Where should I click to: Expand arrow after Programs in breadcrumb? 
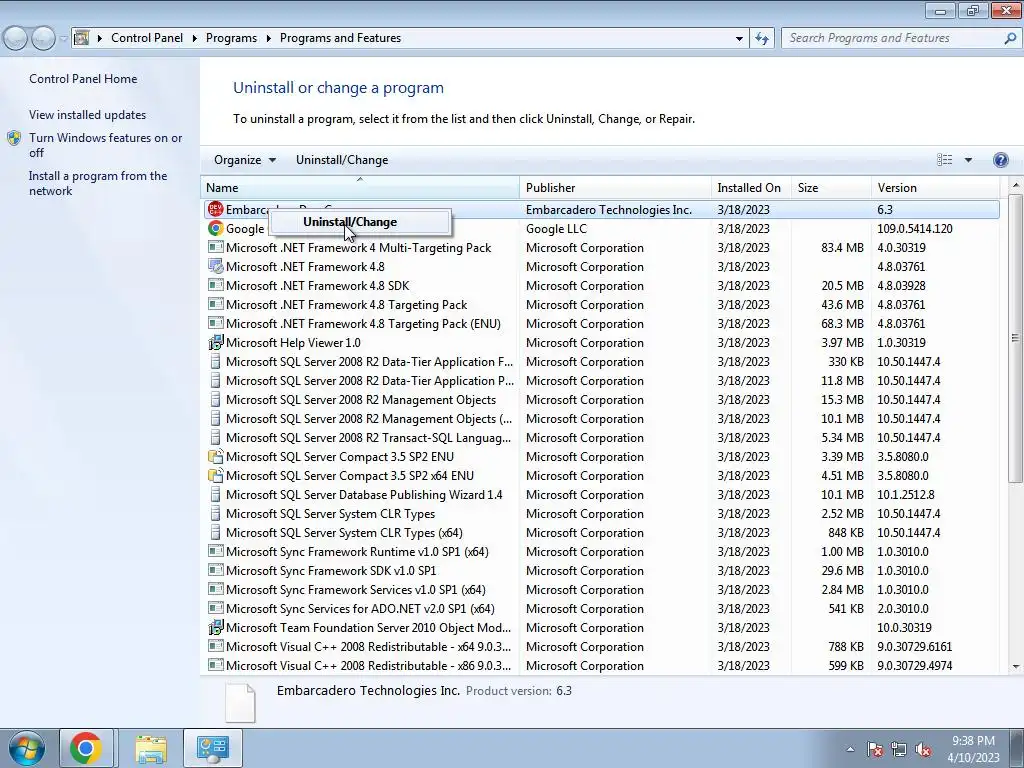[x=268, y=38]
